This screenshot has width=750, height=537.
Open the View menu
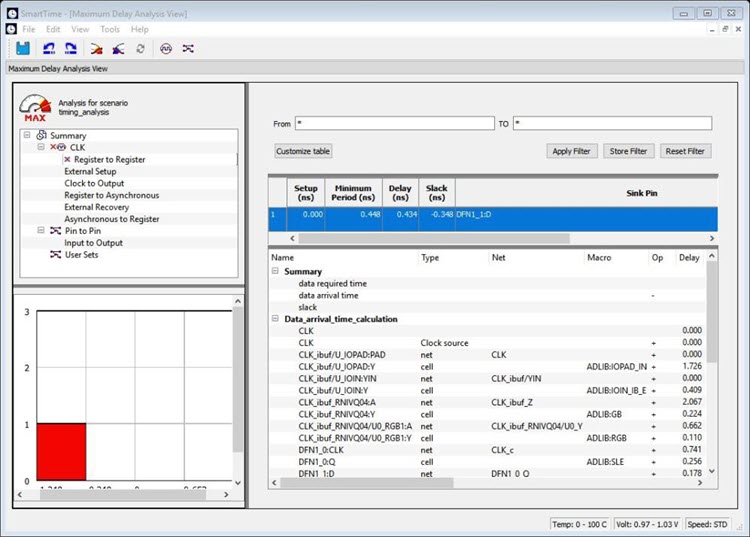click(80, 29)
